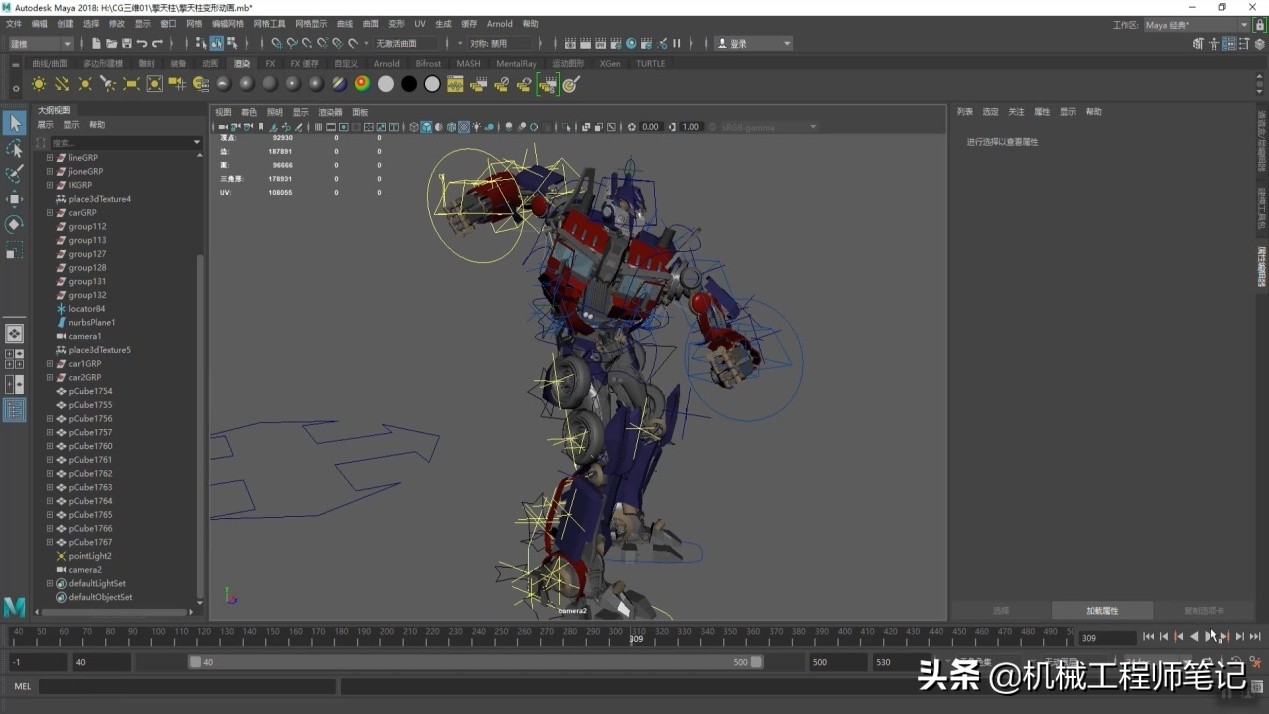Select the Select Tool in the left toolbar
Screen dimensions: 1269x714
(14, 123)
